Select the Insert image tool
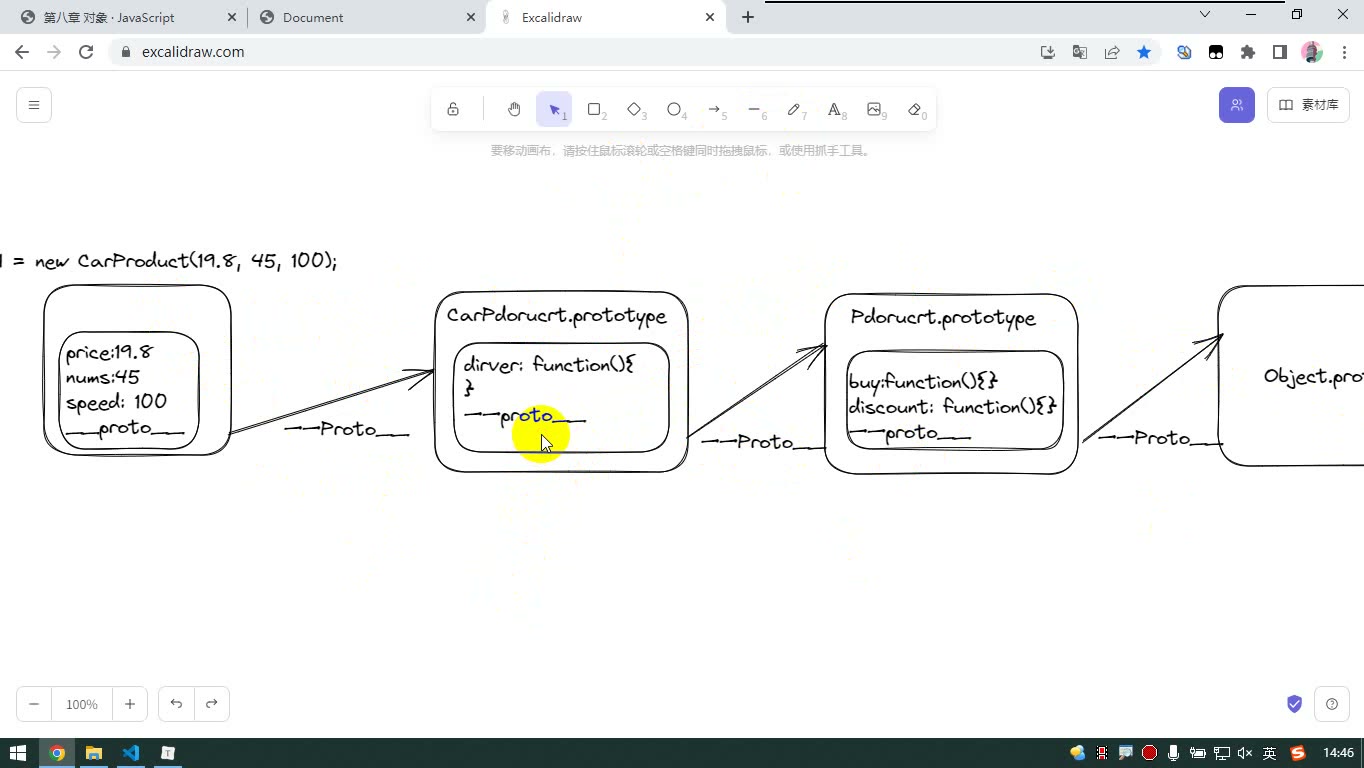The height and width of the screenshot is (768, 1364). pyautogui.click(x=874, y=109)
